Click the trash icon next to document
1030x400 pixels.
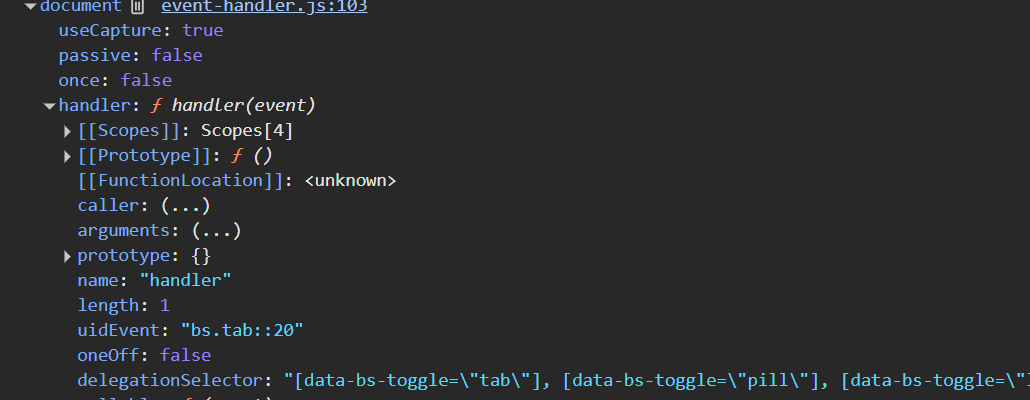pyautogui.click(x=137, y=7)
